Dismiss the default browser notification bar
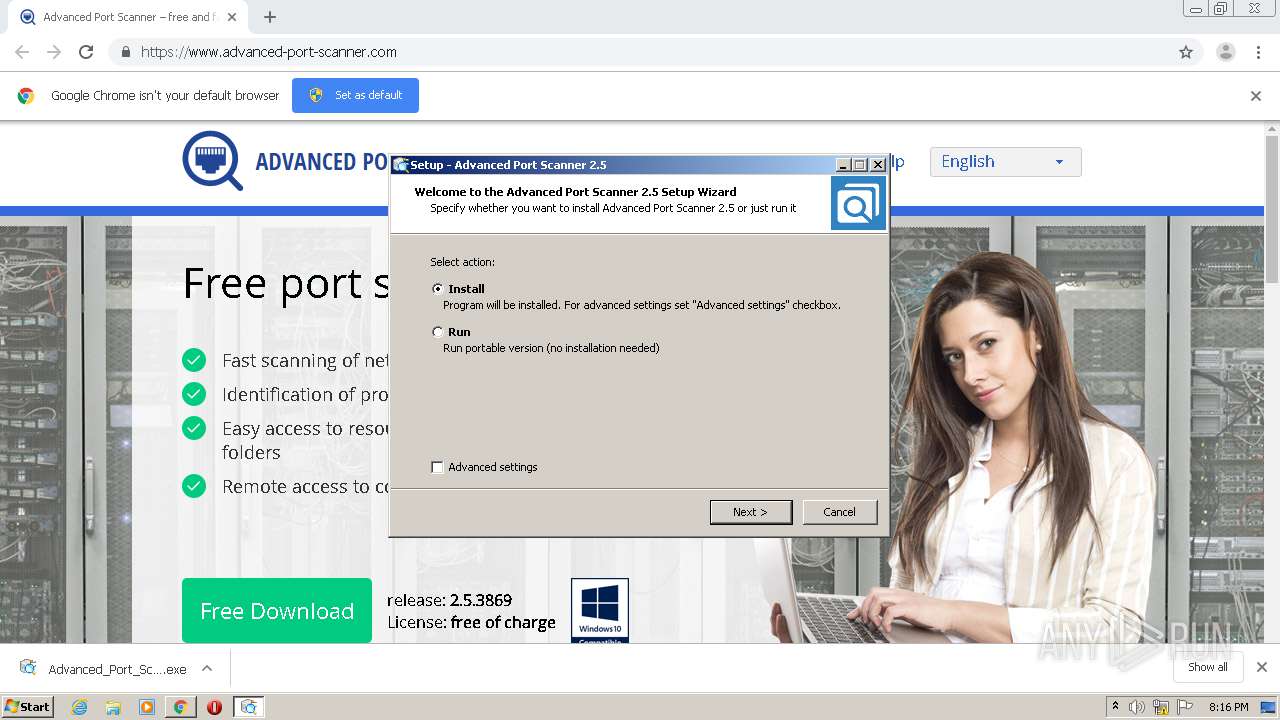 pyautogui.click(x=1256, y=96)
